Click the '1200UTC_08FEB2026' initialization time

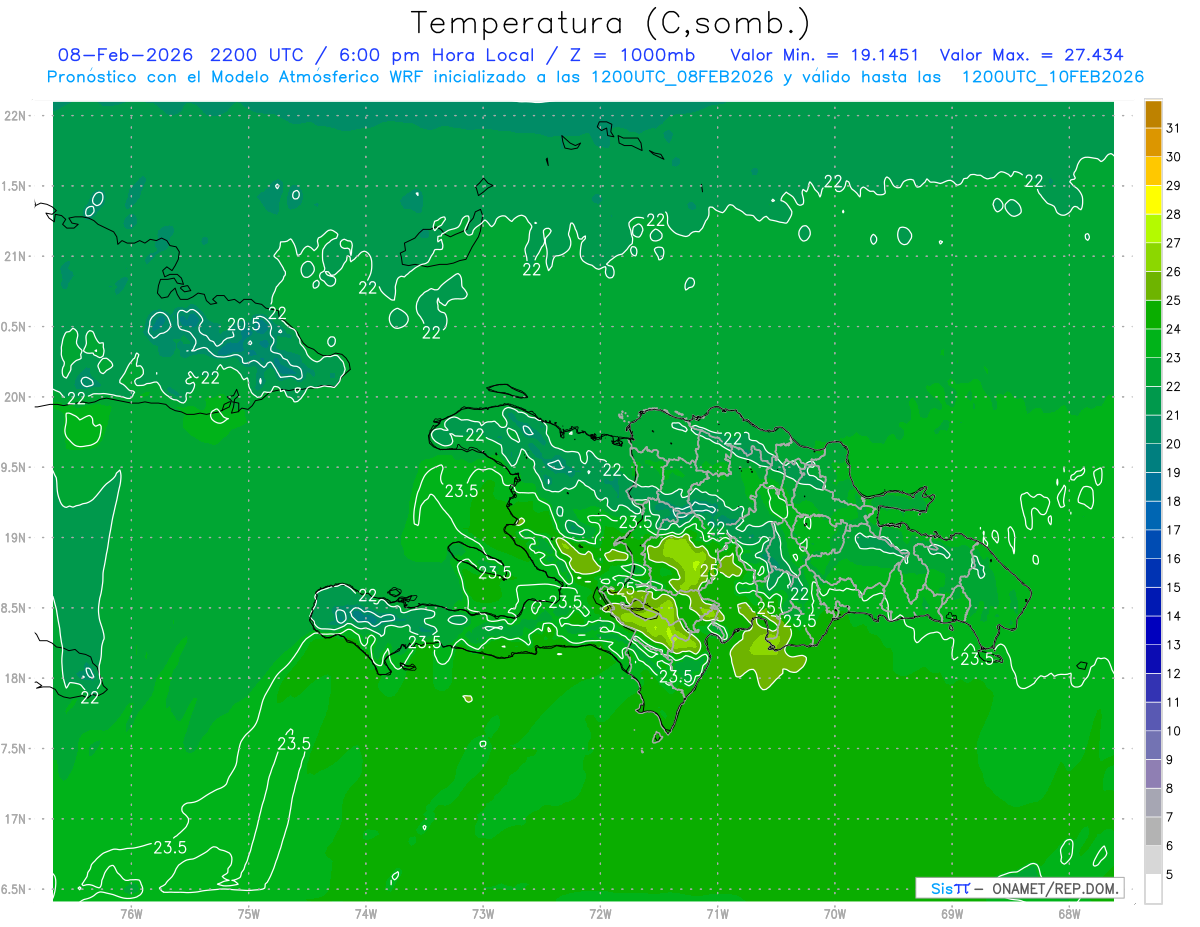pos(681,77)
